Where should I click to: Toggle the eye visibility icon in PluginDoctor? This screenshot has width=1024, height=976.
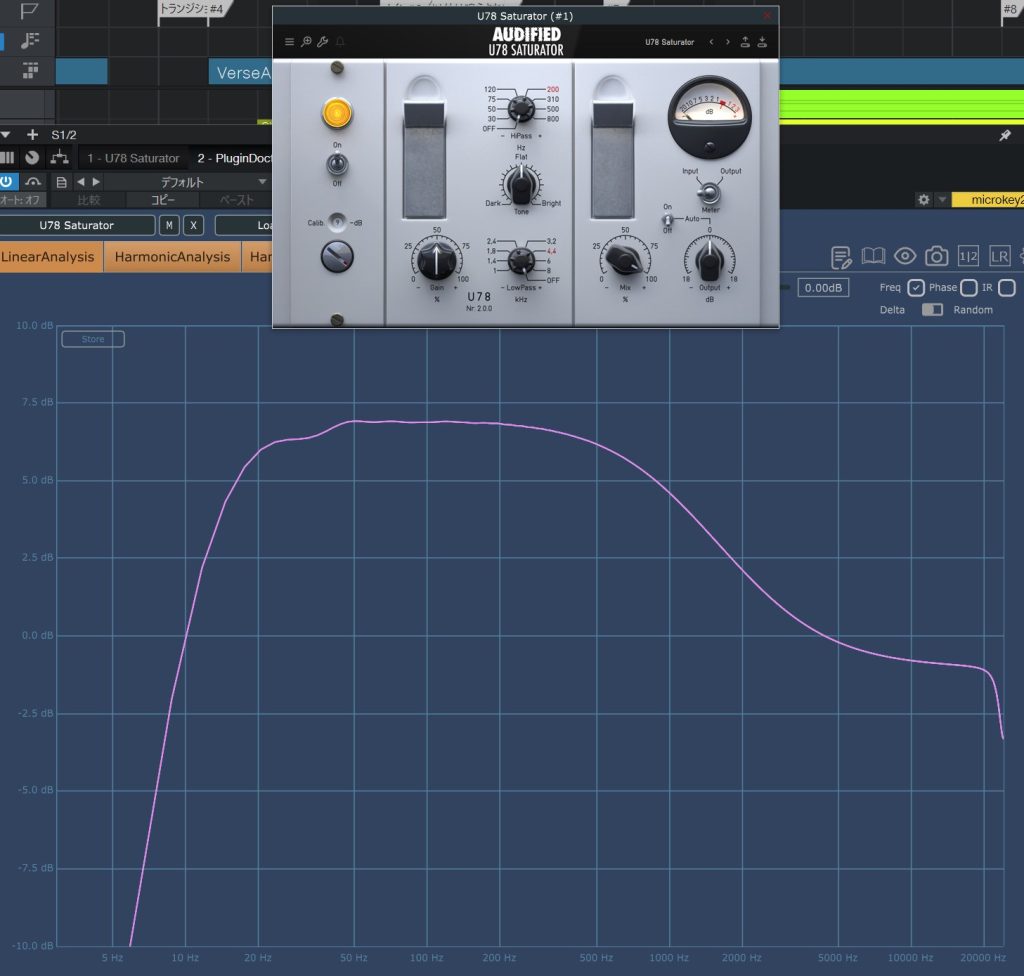point(905,257)
